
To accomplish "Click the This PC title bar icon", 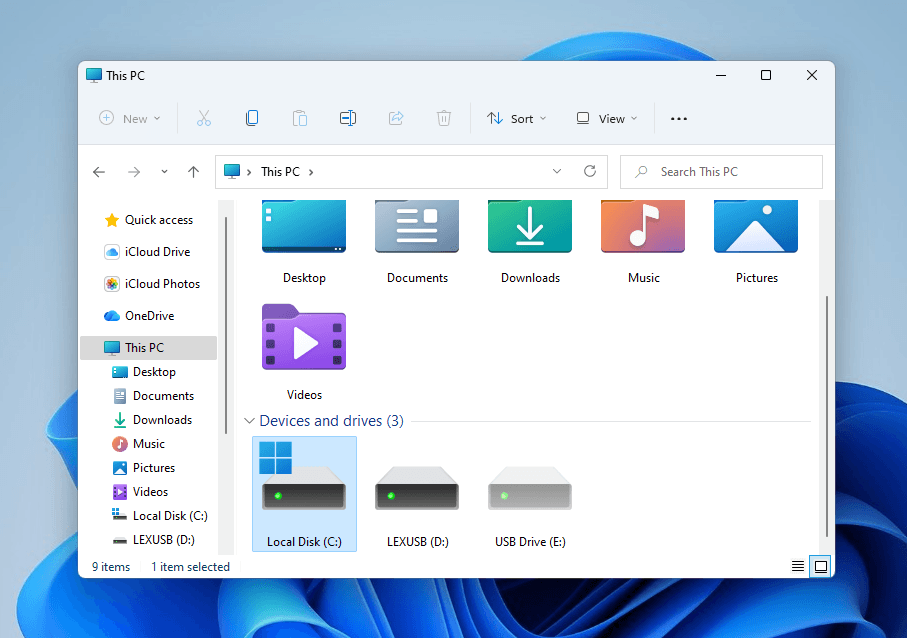I will coord(94,76).
